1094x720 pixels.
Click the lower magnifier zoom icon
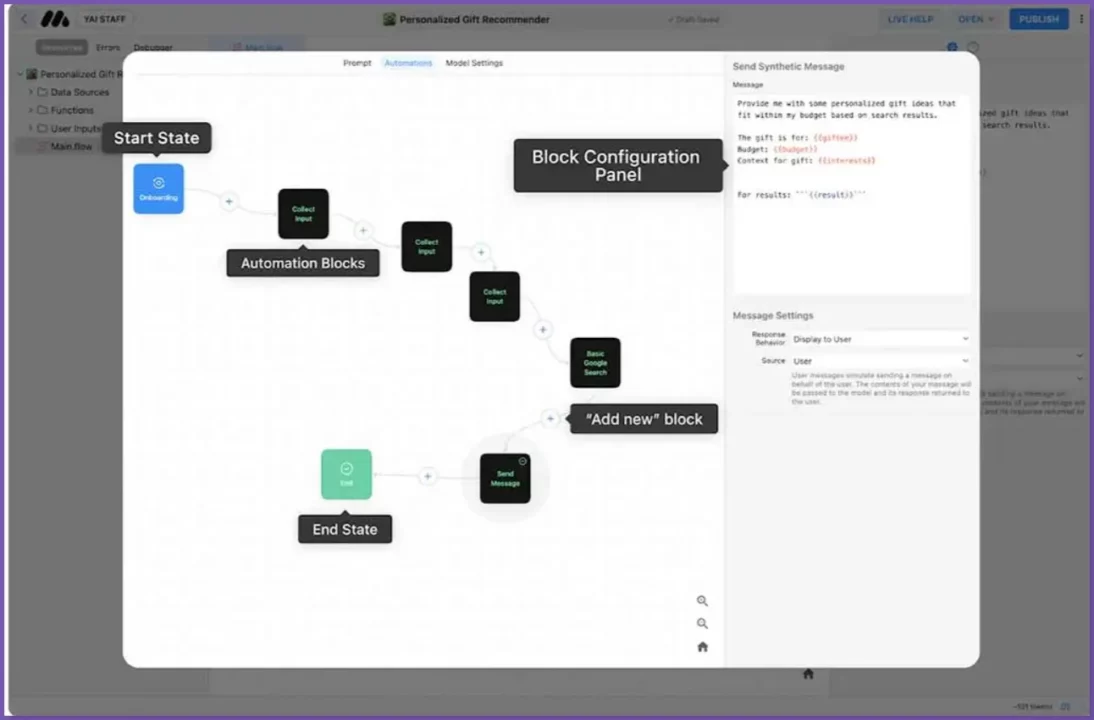click(702, 624)
